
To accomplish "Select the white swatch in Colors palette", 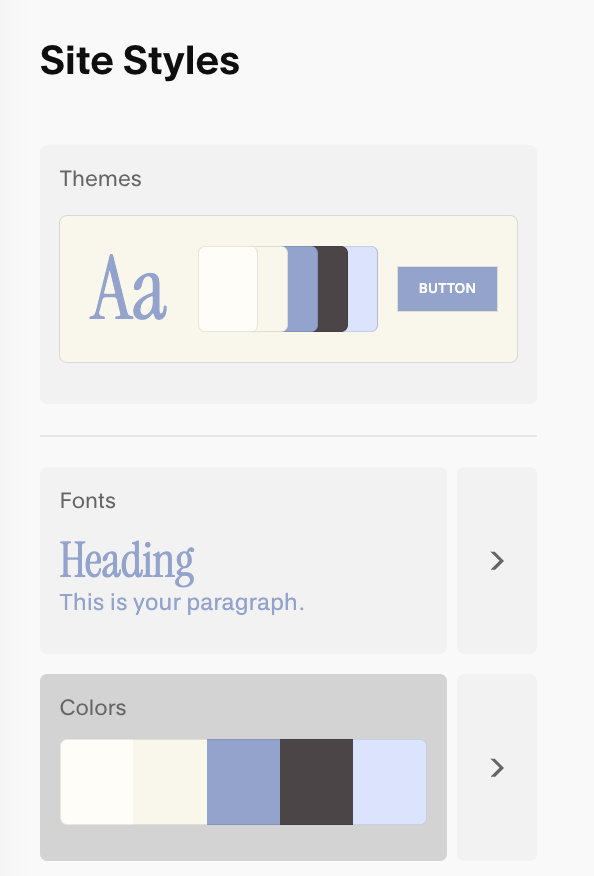I will pos(97,782).
